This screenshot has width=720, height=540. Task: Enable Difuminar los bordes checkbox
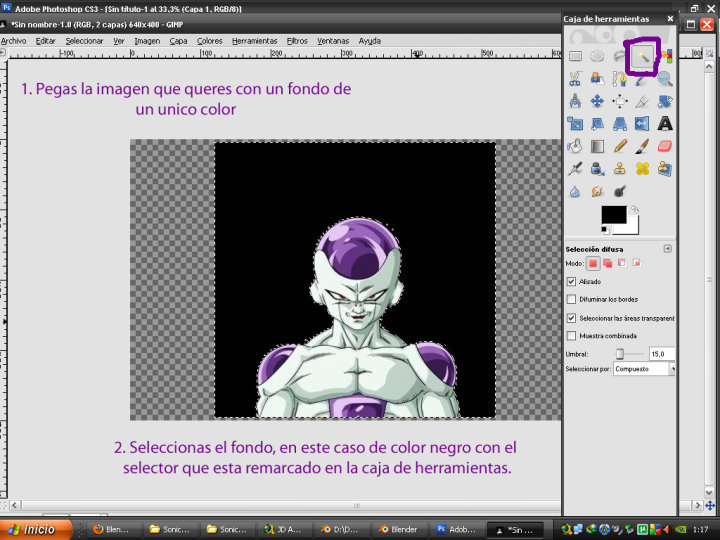(571, 299)
